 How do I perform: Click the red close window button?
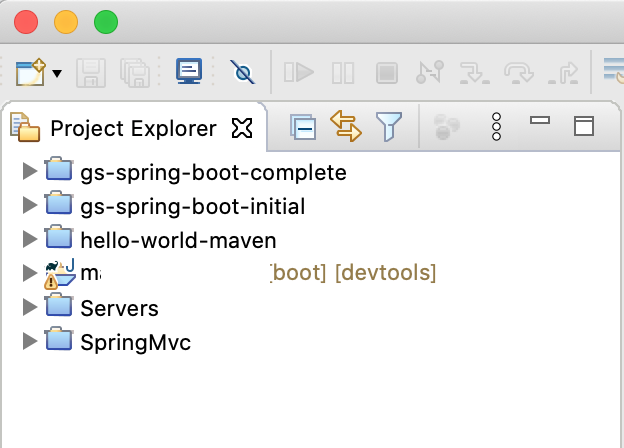point(26,22)
